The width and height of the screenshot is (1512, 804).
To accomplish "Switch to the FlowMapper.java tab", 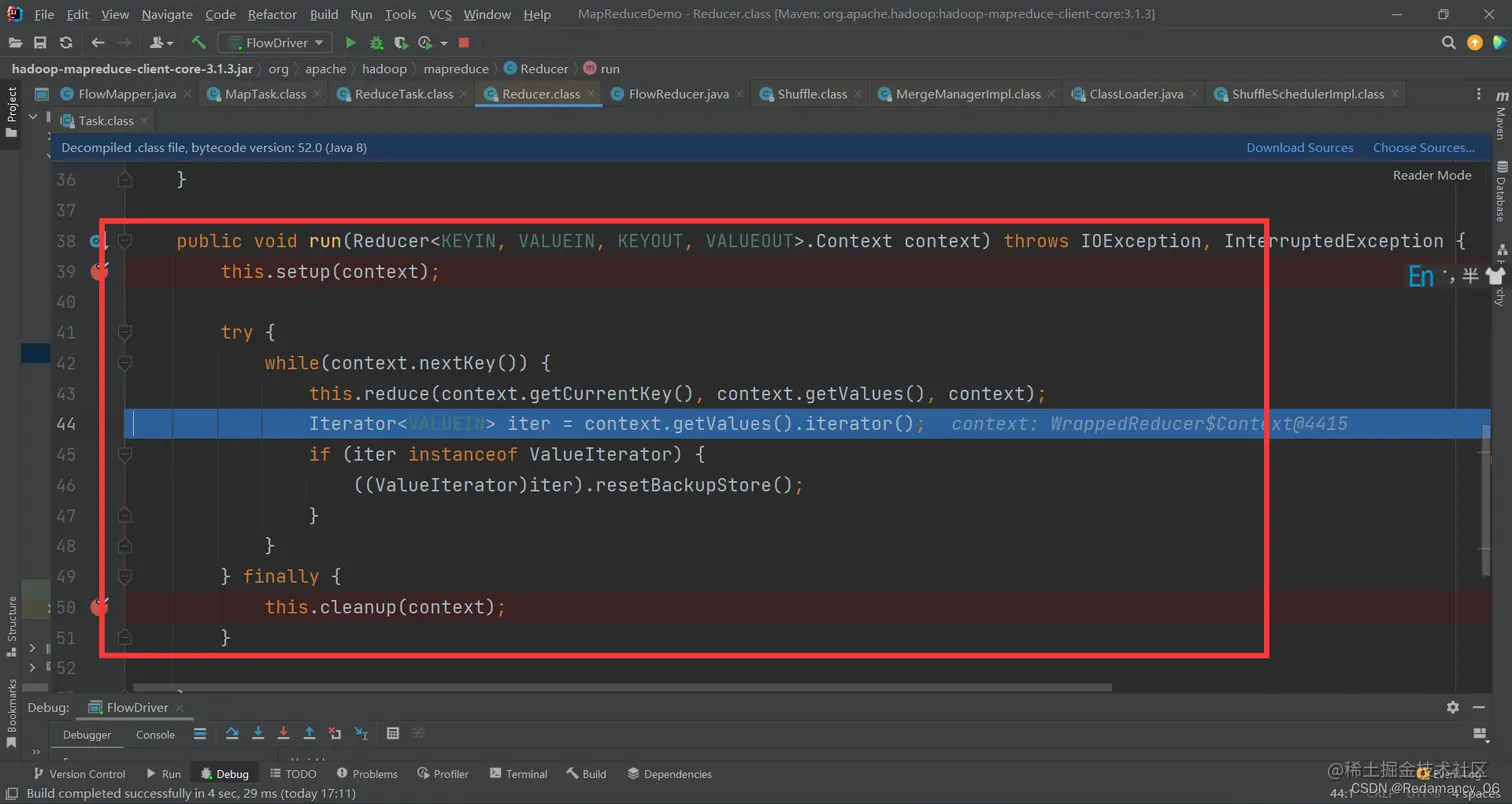I will tap(126, 94).
